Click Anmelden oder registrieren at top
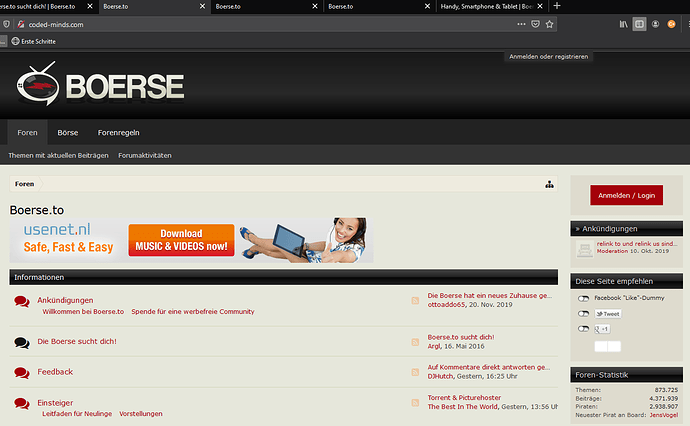This screenshot has width=690, height=426. point(548,56)
